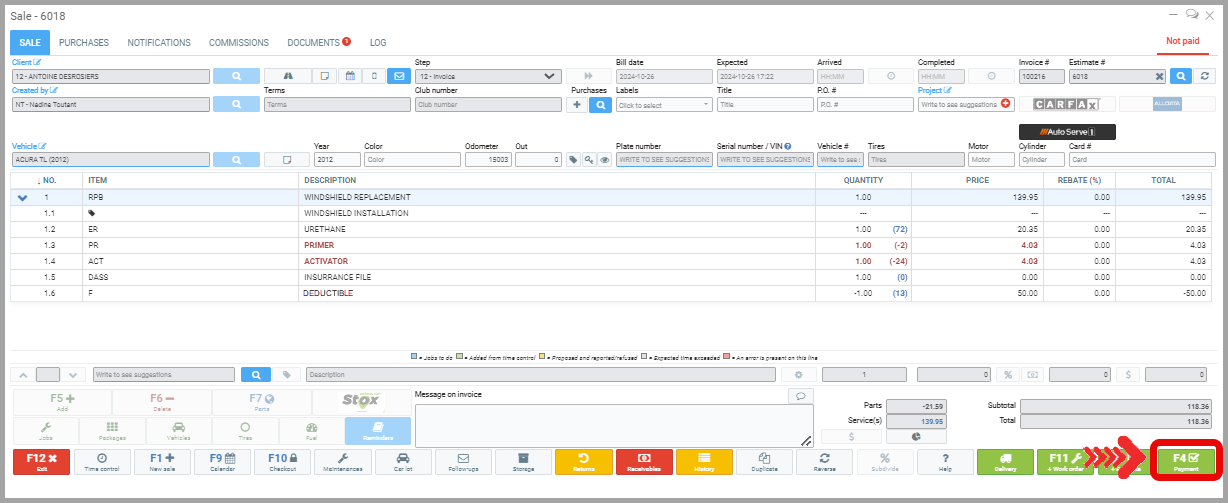
Task: Click the F4 Payment button
Action: 1185,461
